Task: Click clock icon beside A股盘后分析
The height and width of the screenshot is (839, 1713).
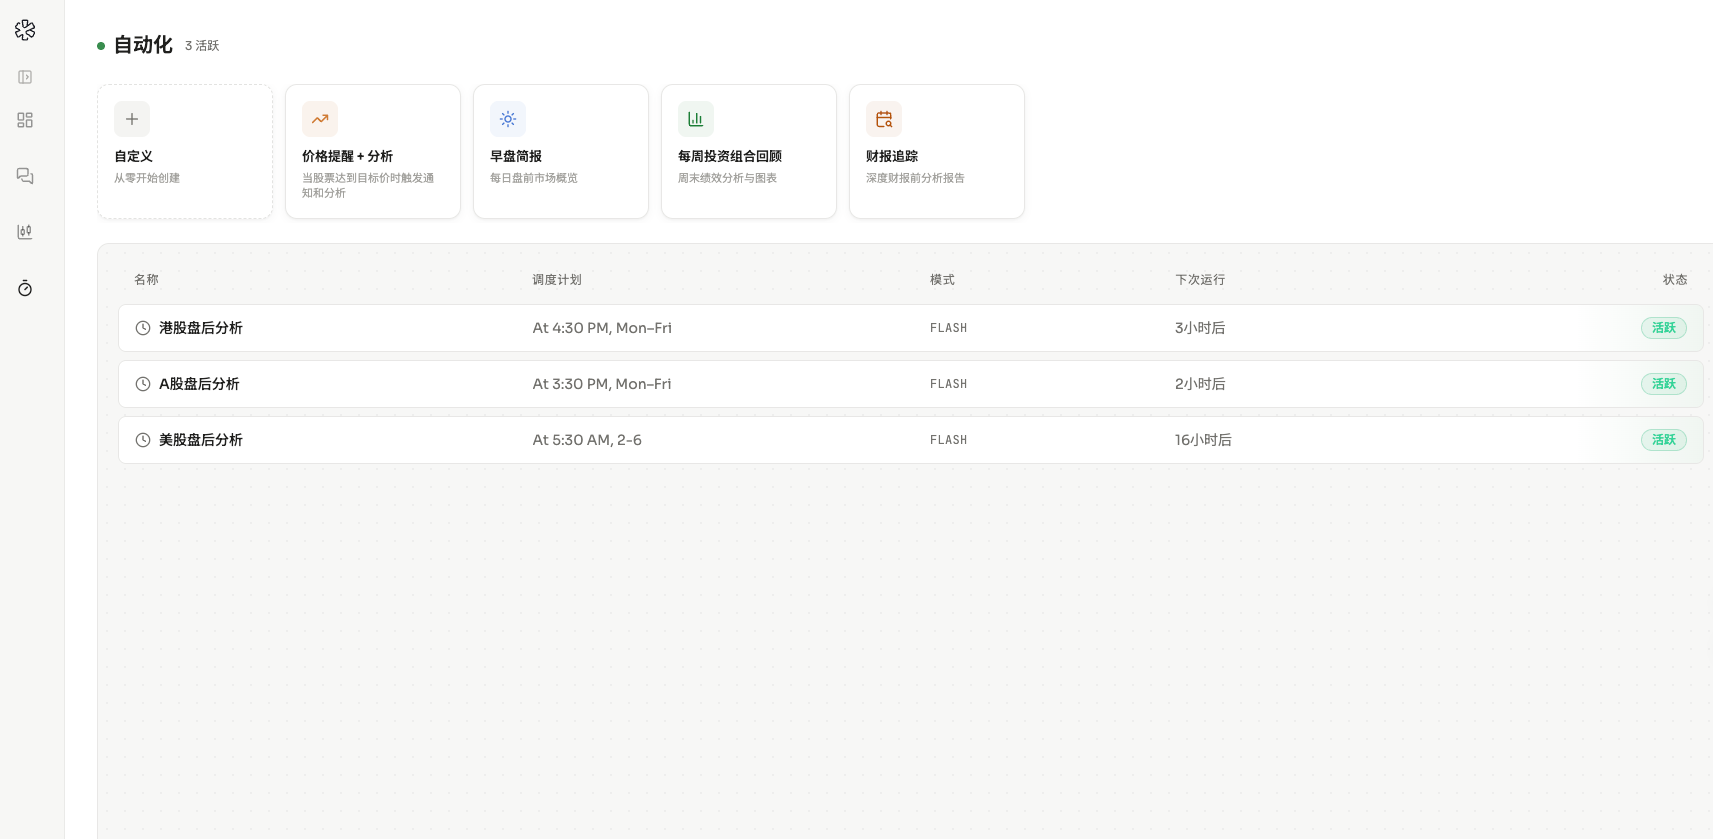Action: pos(143,384)
